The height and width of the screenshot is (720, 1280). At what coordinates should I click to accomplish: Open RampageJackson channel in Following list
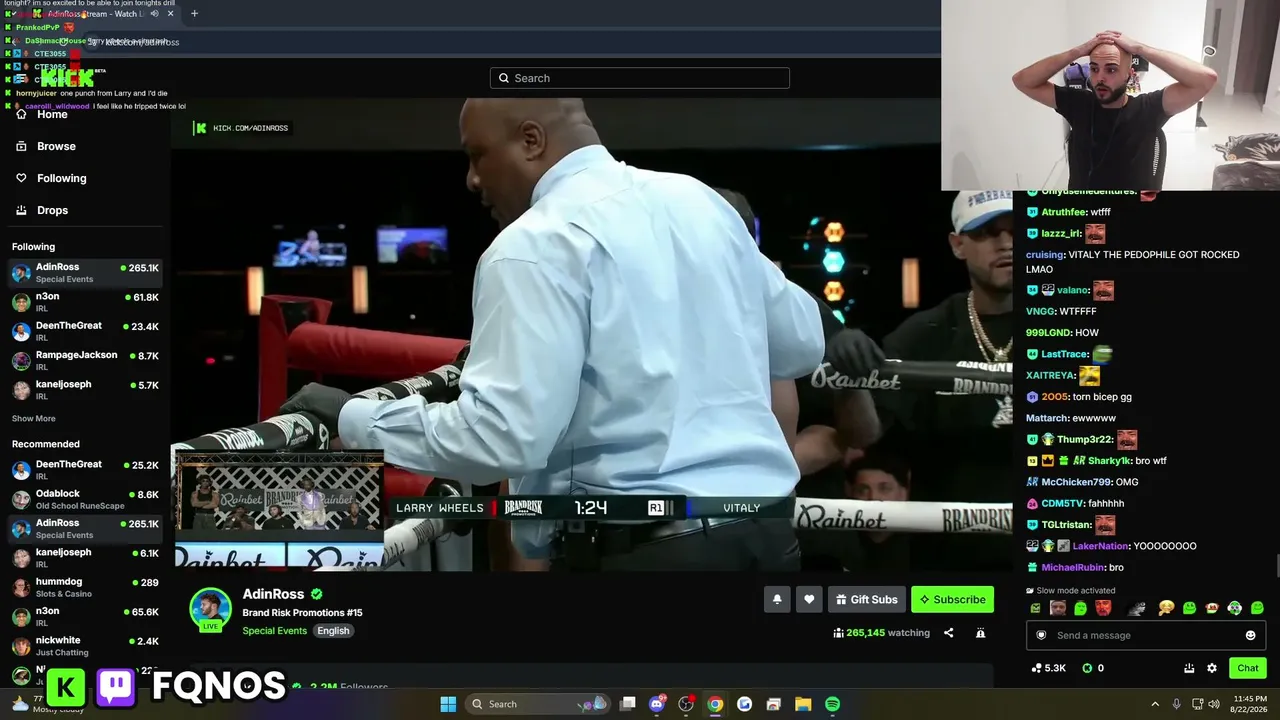pos(85,360)
